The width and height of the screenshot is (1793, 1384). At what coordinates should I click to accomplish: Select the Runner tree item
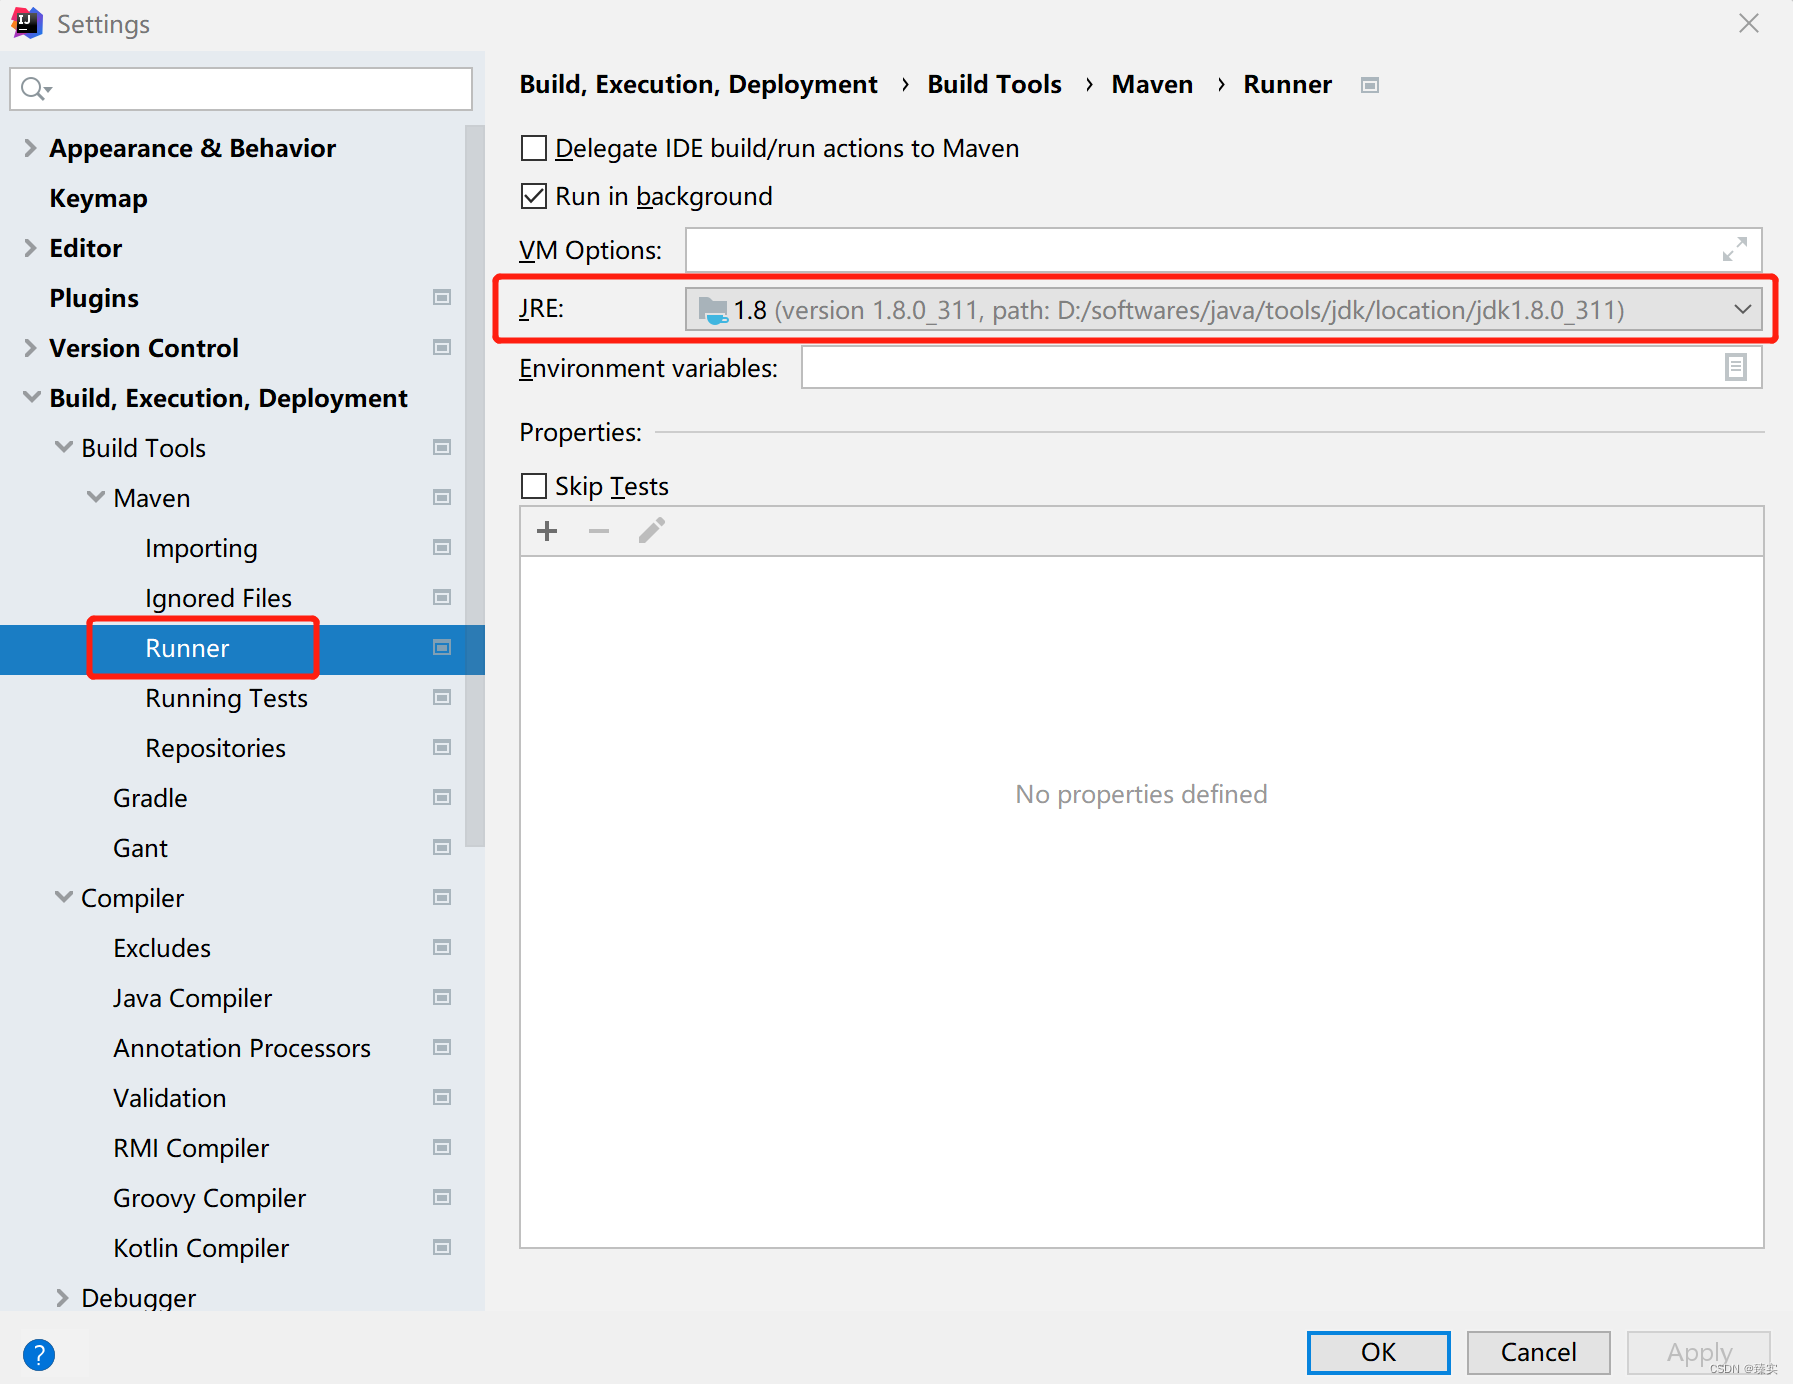point(242,649)
